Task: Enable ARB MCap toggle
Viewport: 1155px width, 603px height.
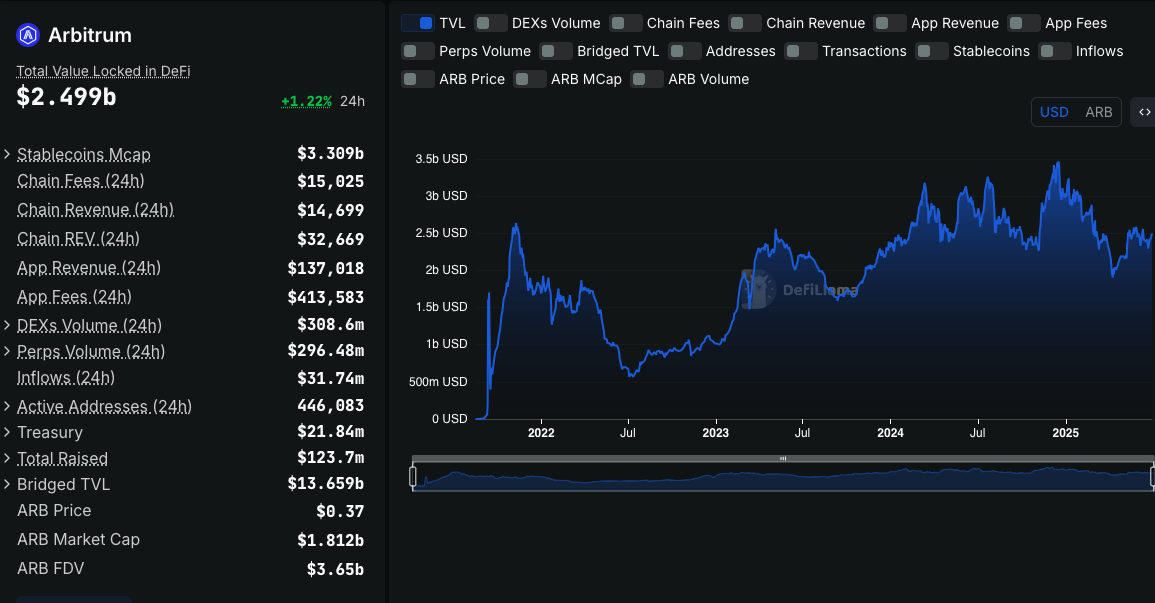Action: pos(530,79)
